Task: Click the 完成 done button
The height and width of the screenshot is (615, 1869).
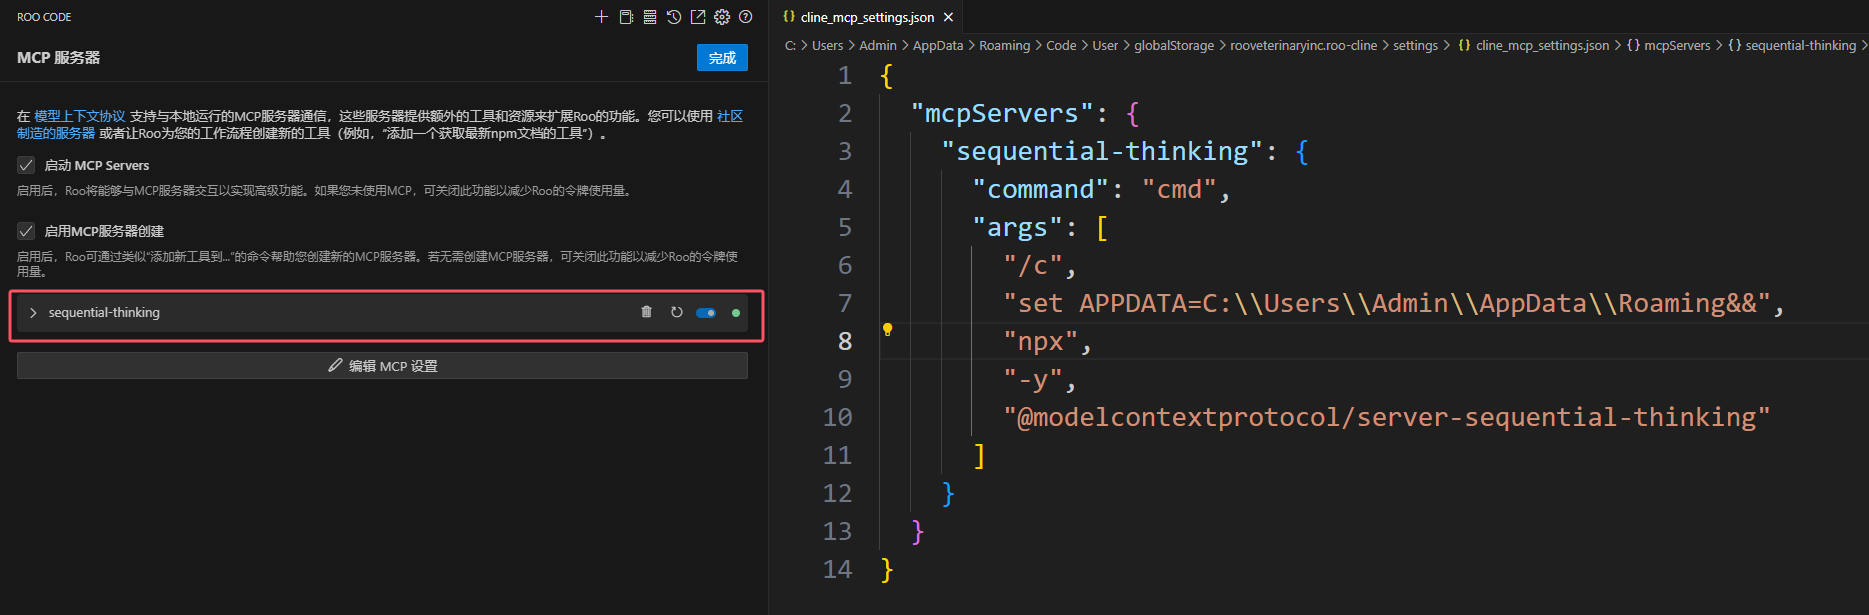Action: pos(722,58)
